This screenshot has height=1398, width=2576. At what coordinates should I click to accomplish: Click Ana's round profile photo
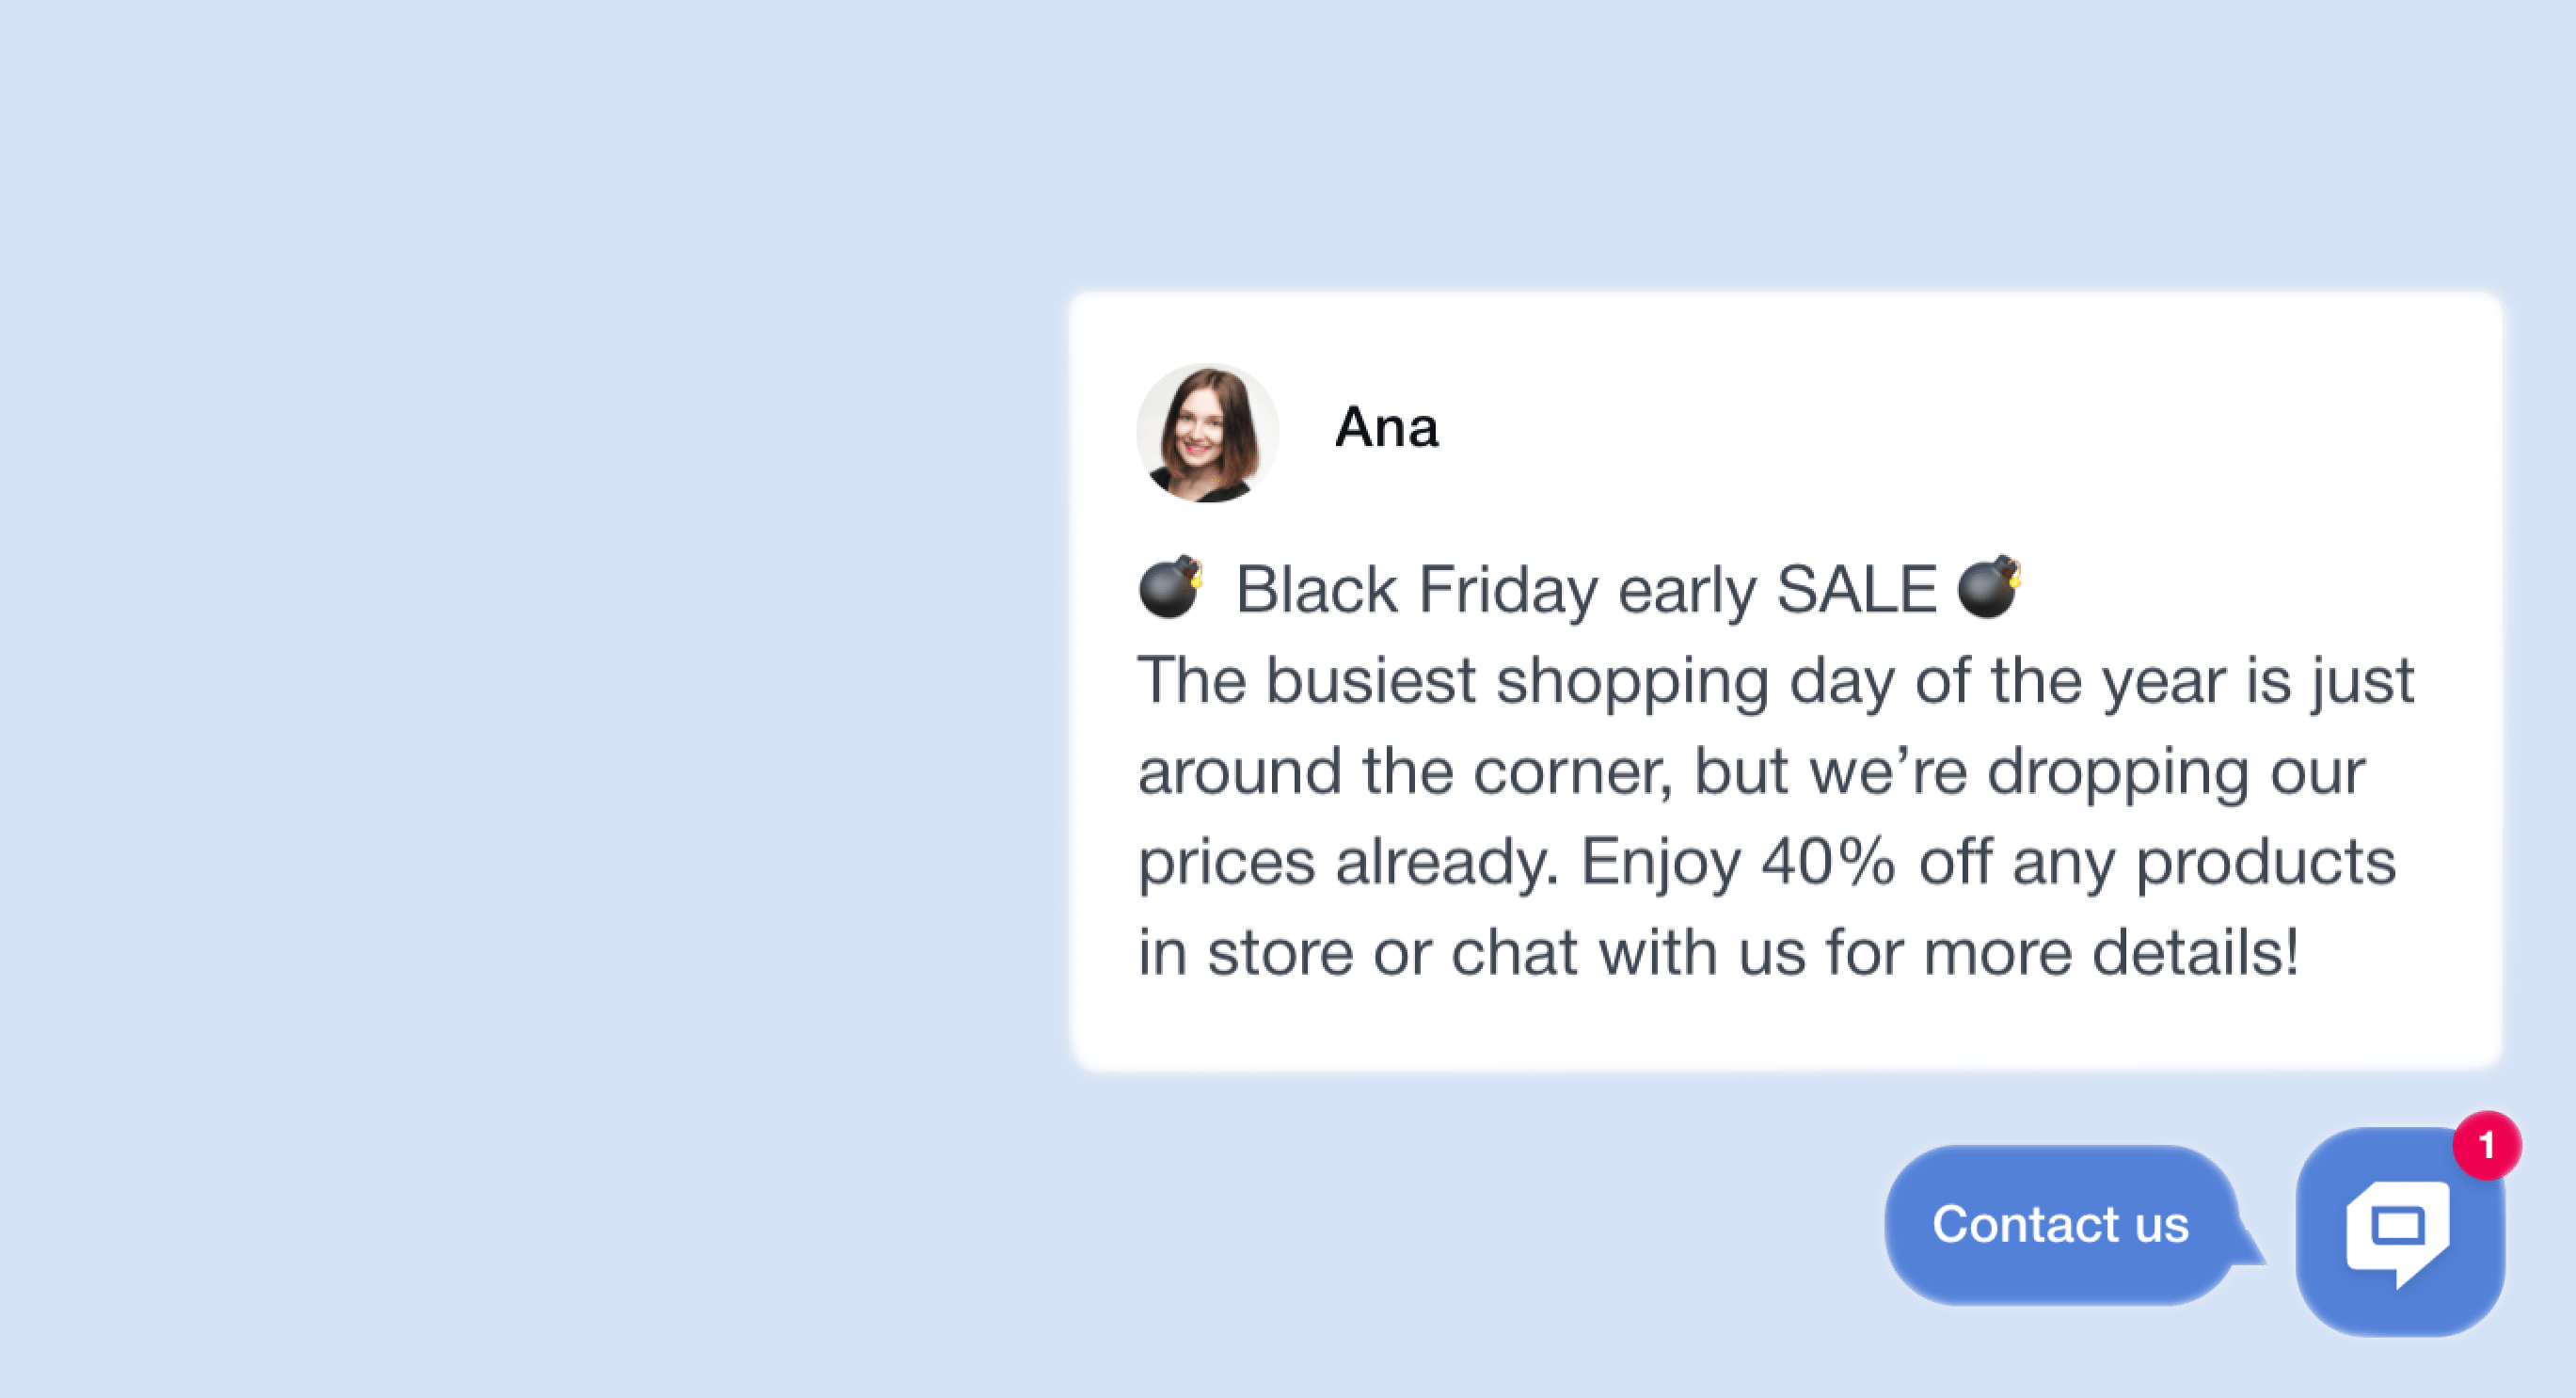tap(1207, 433)
